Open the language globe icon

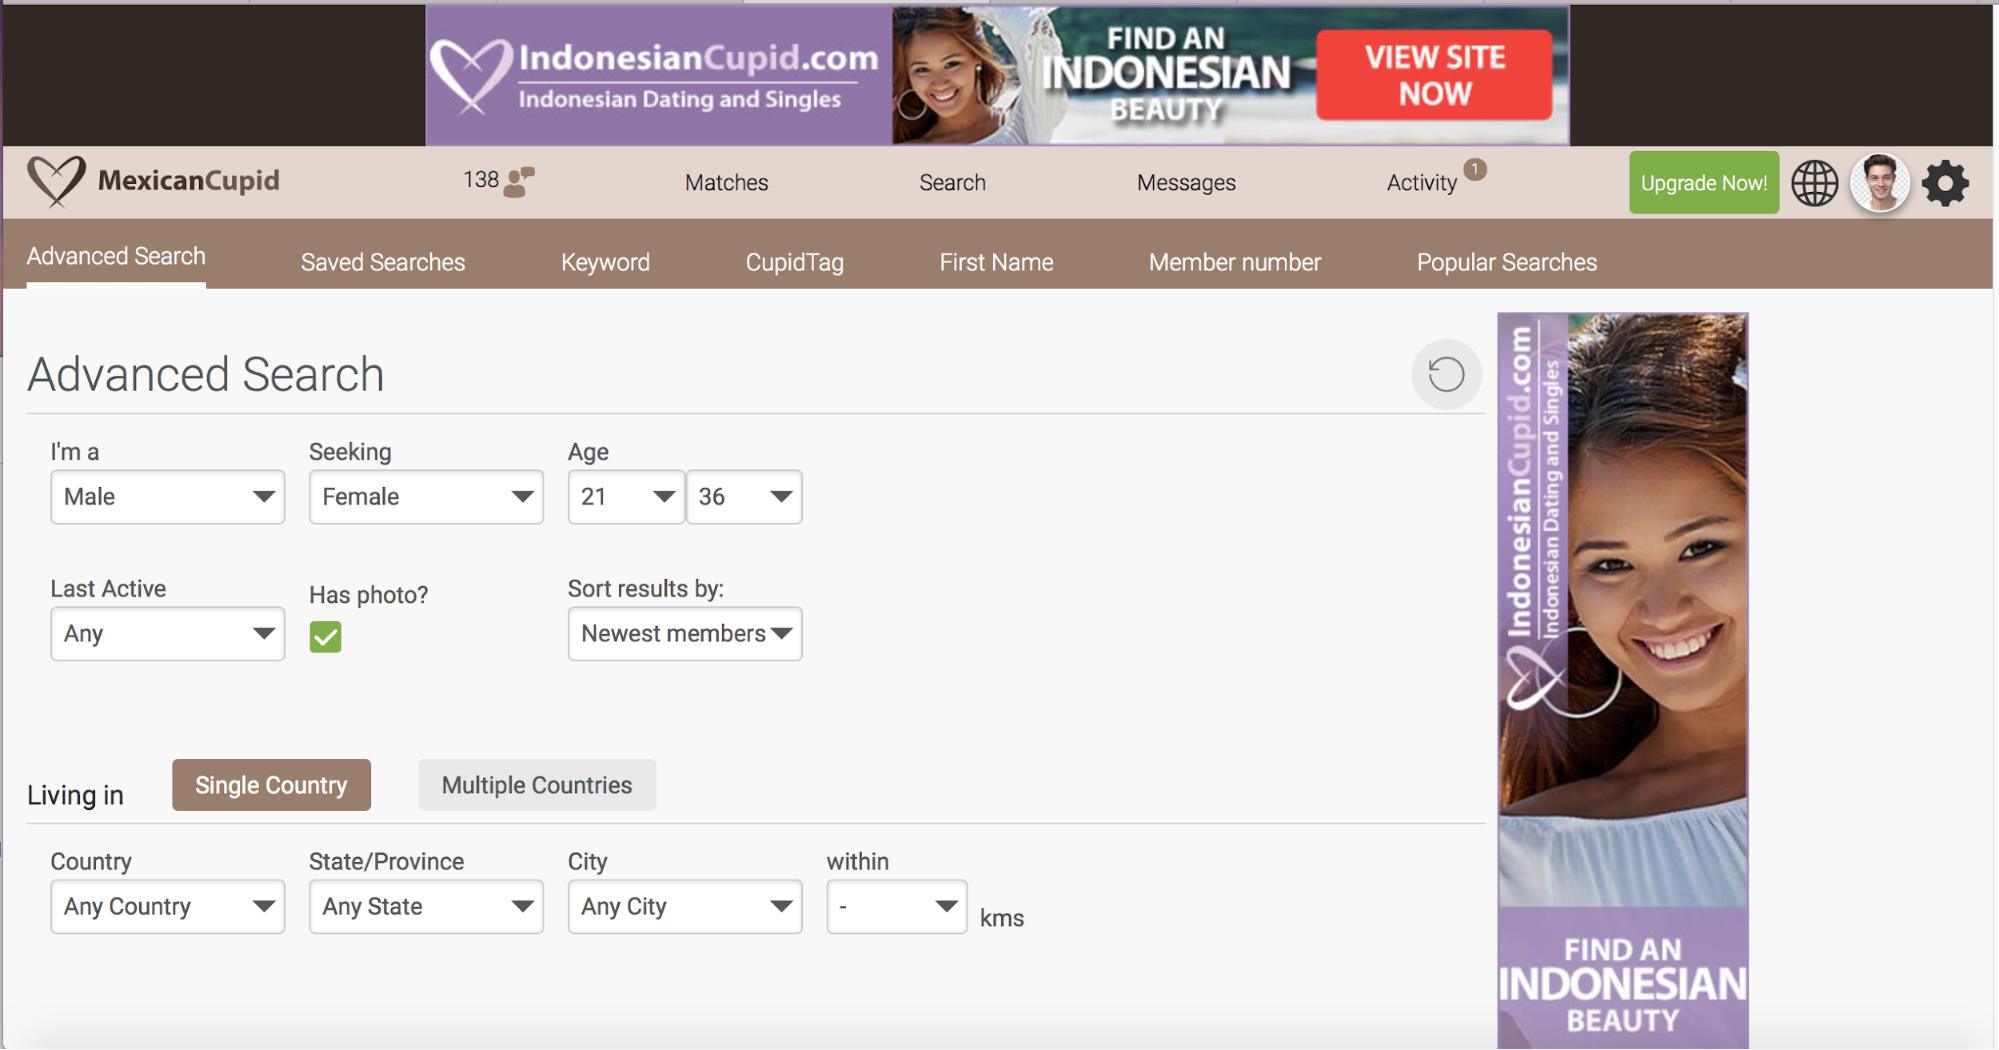1814,183
